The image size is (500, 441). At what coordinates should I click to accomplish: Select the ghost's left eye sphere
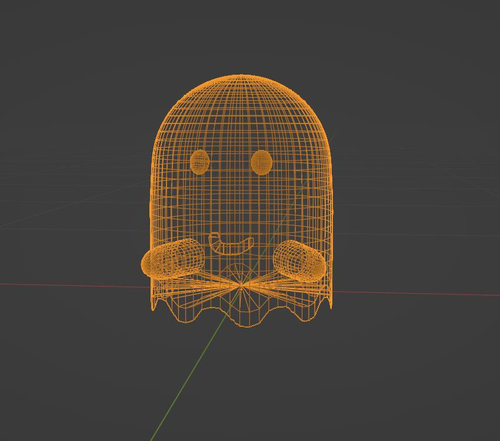[200, 162]
